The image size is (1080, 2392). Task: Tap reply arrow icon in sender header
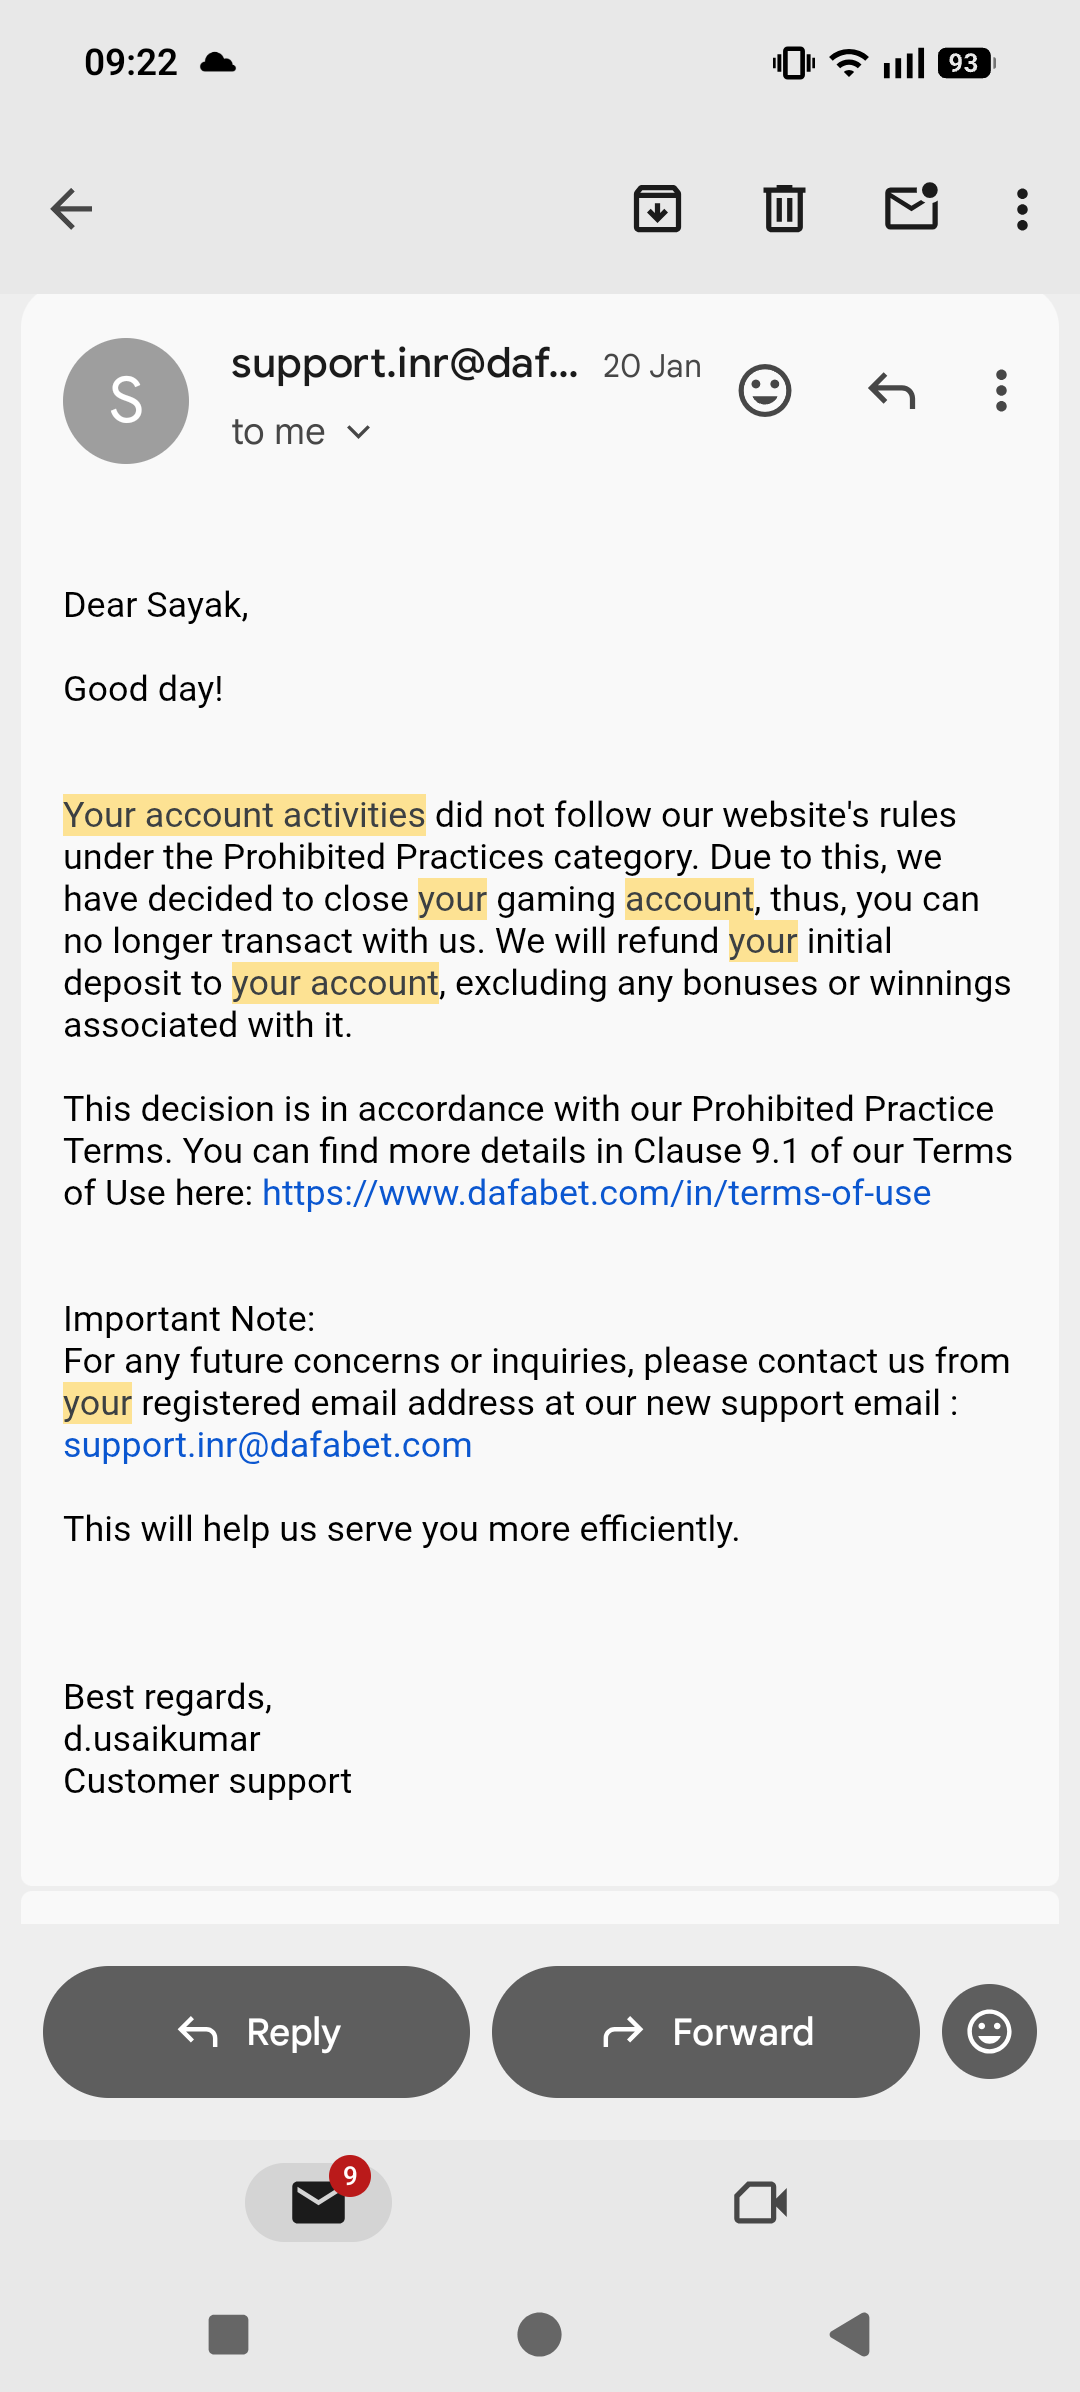(x=892, y=391)
